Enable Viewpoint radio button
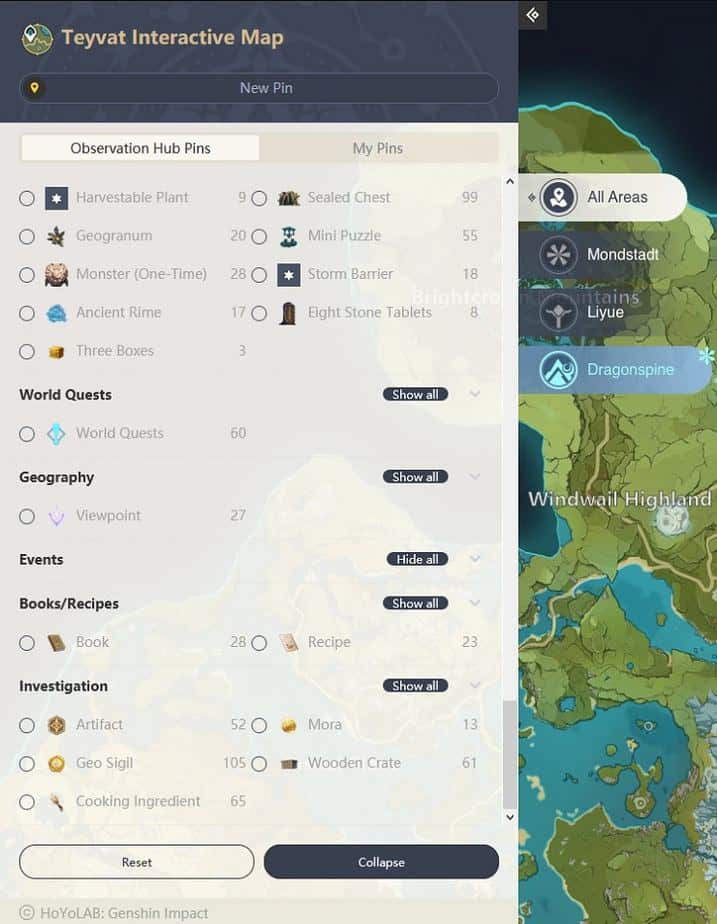717x924 pixels. 27,516
